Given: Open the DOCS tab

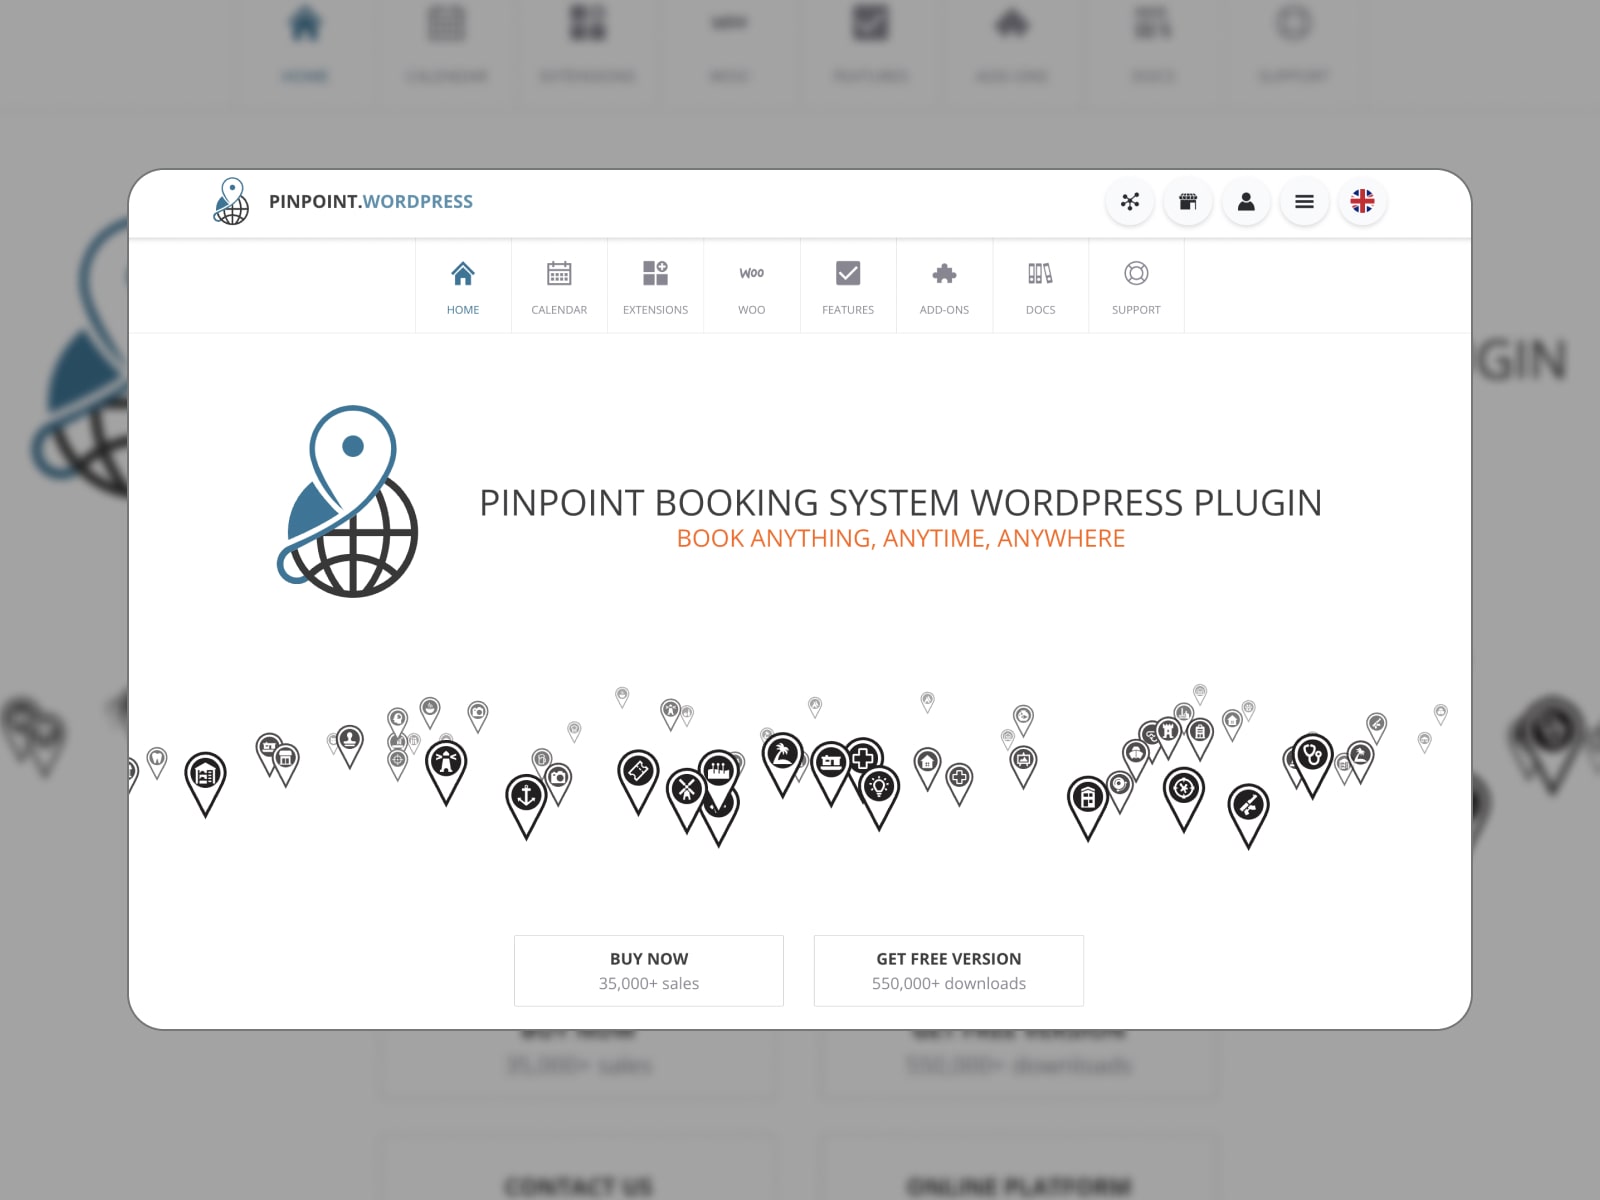Looking at the screenshot, I should tap(1040, 286).
